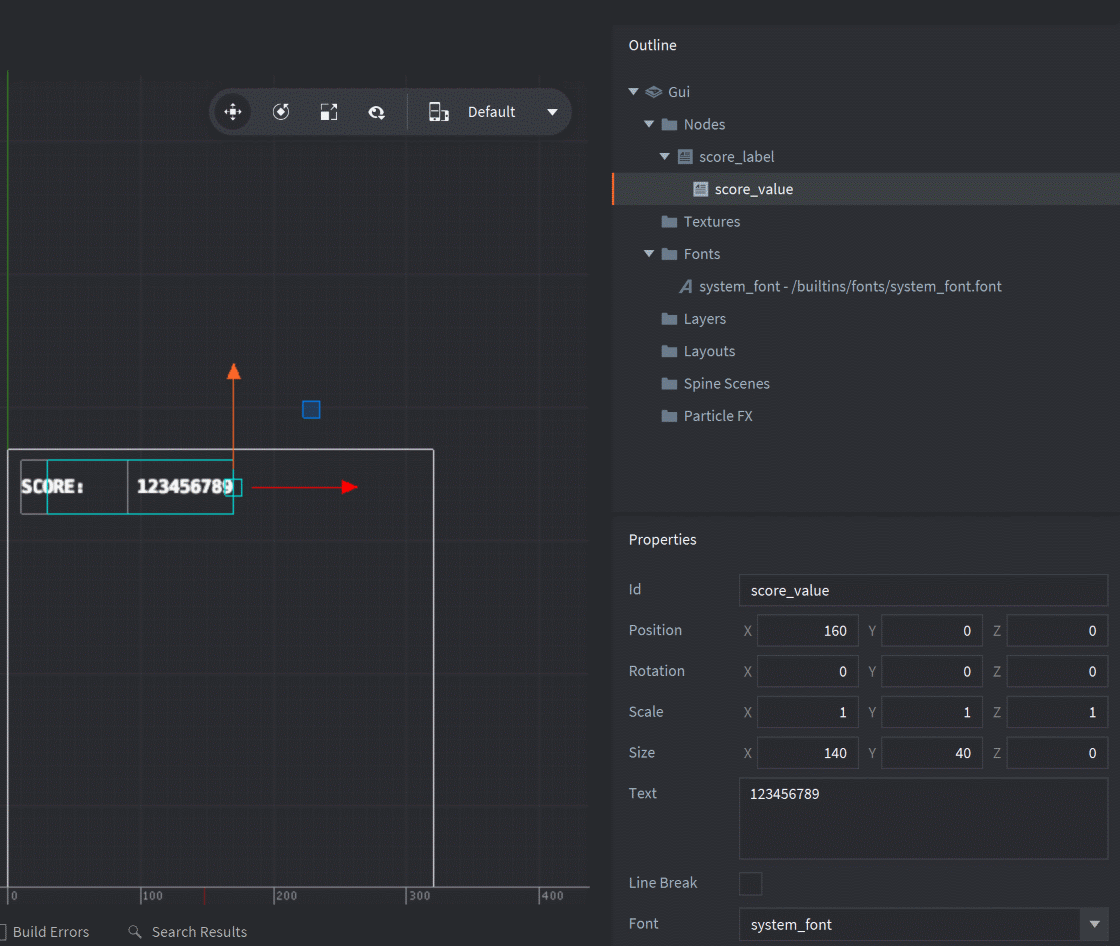Select Particle FX in the Outline tree

(x=717, y=416)
